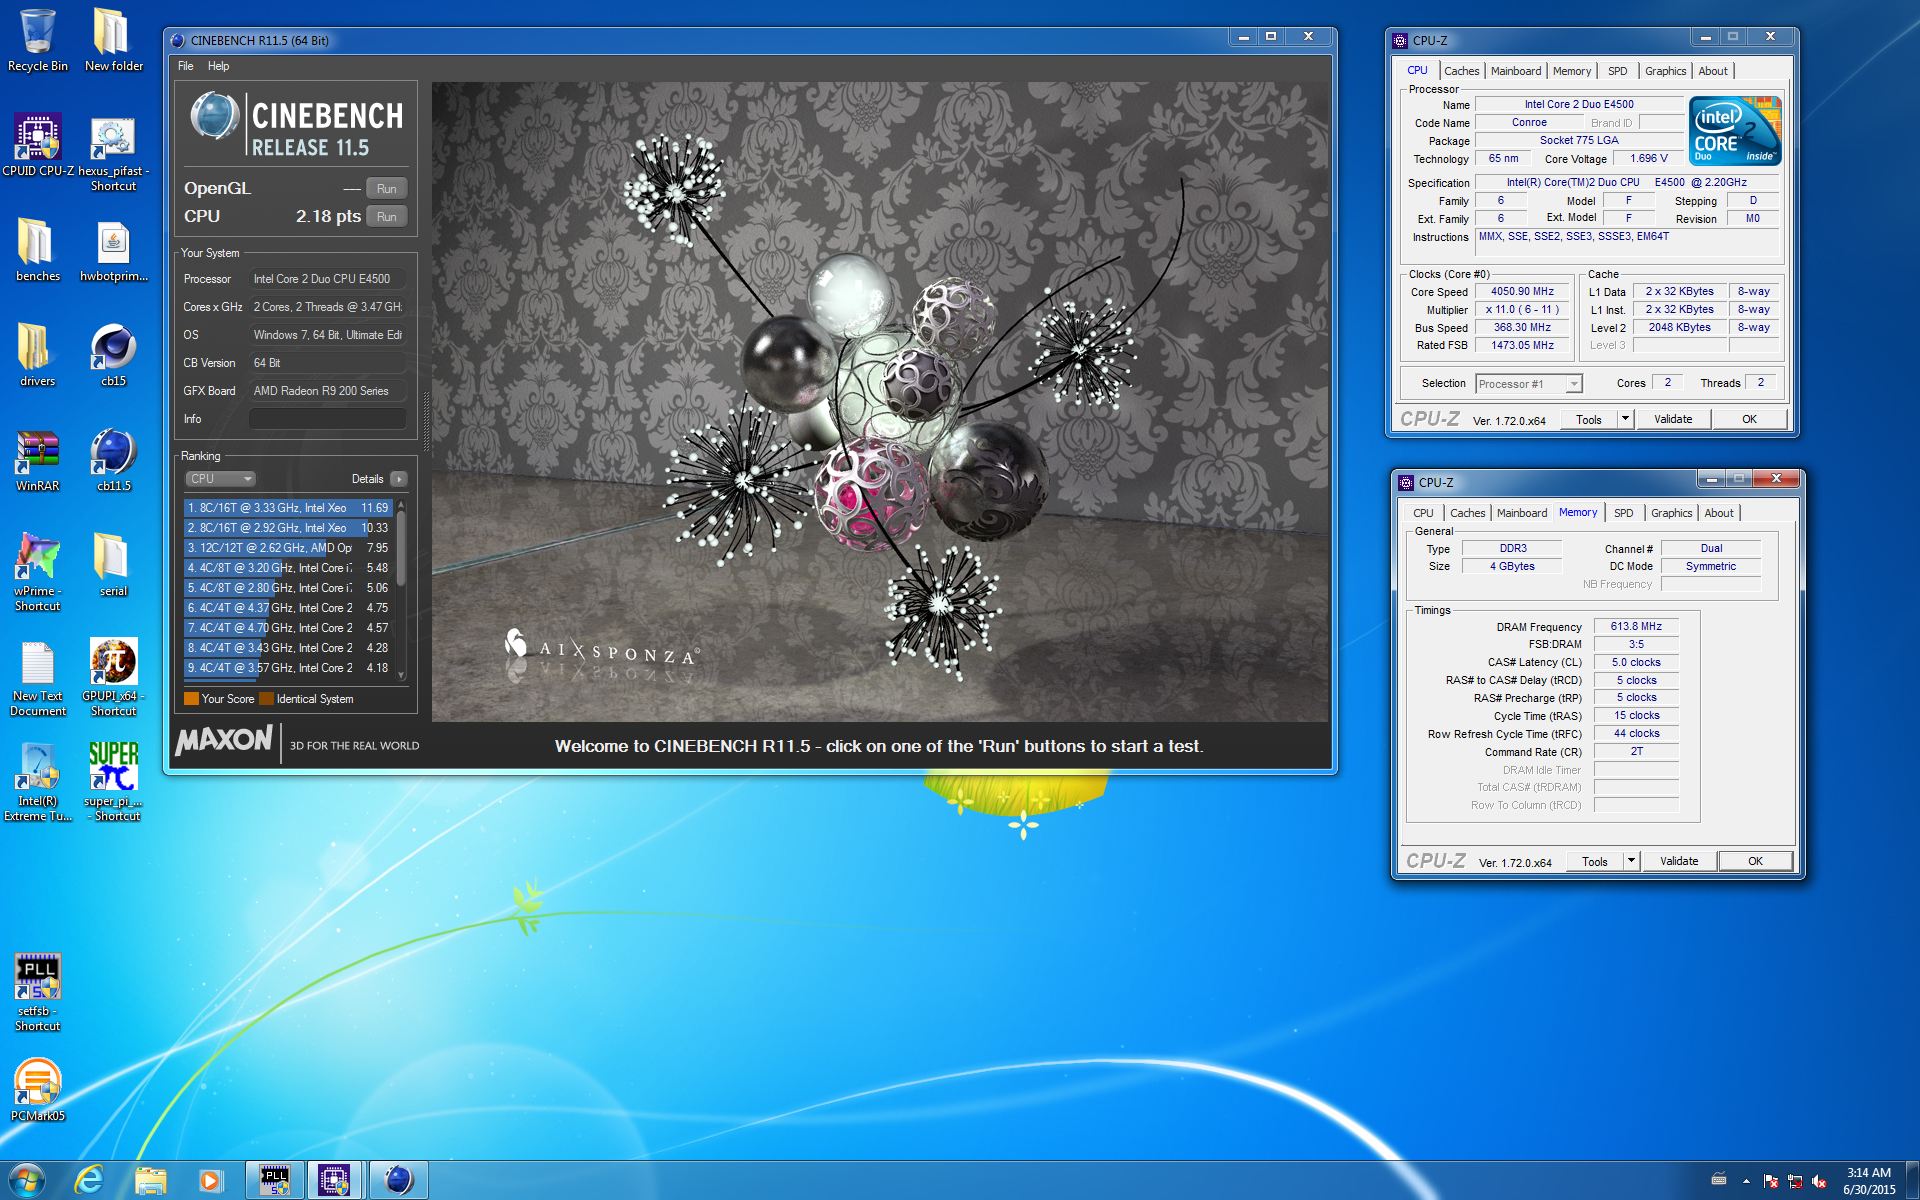This screenshot has width=1920, height=1200.
Task: Launch WinRAR desktop icon
Action: 37,460
